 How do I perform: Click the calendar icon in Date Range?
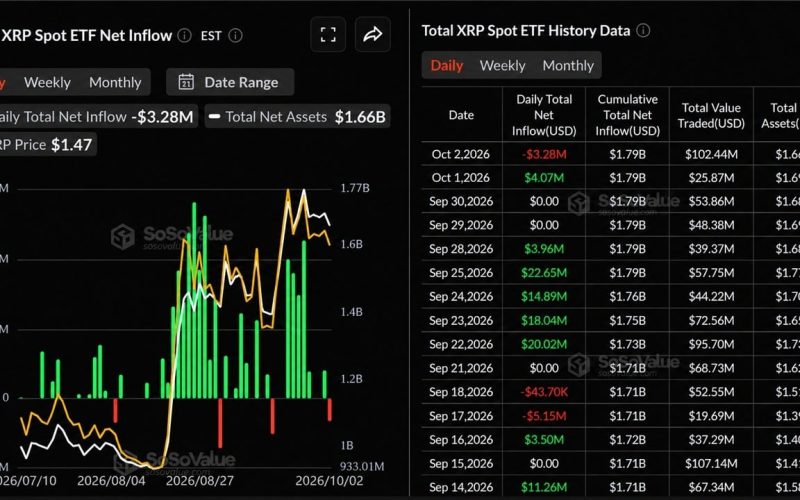tap(186, 82)
